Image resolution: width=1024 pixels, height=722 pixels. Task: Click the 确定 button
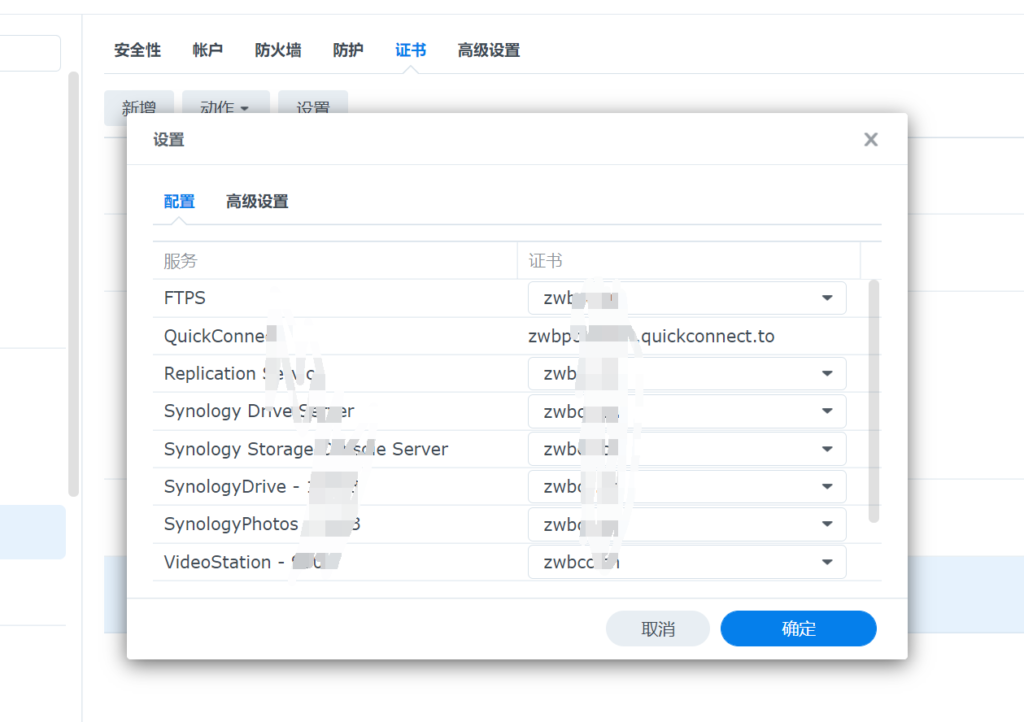[x=798, y=629]
